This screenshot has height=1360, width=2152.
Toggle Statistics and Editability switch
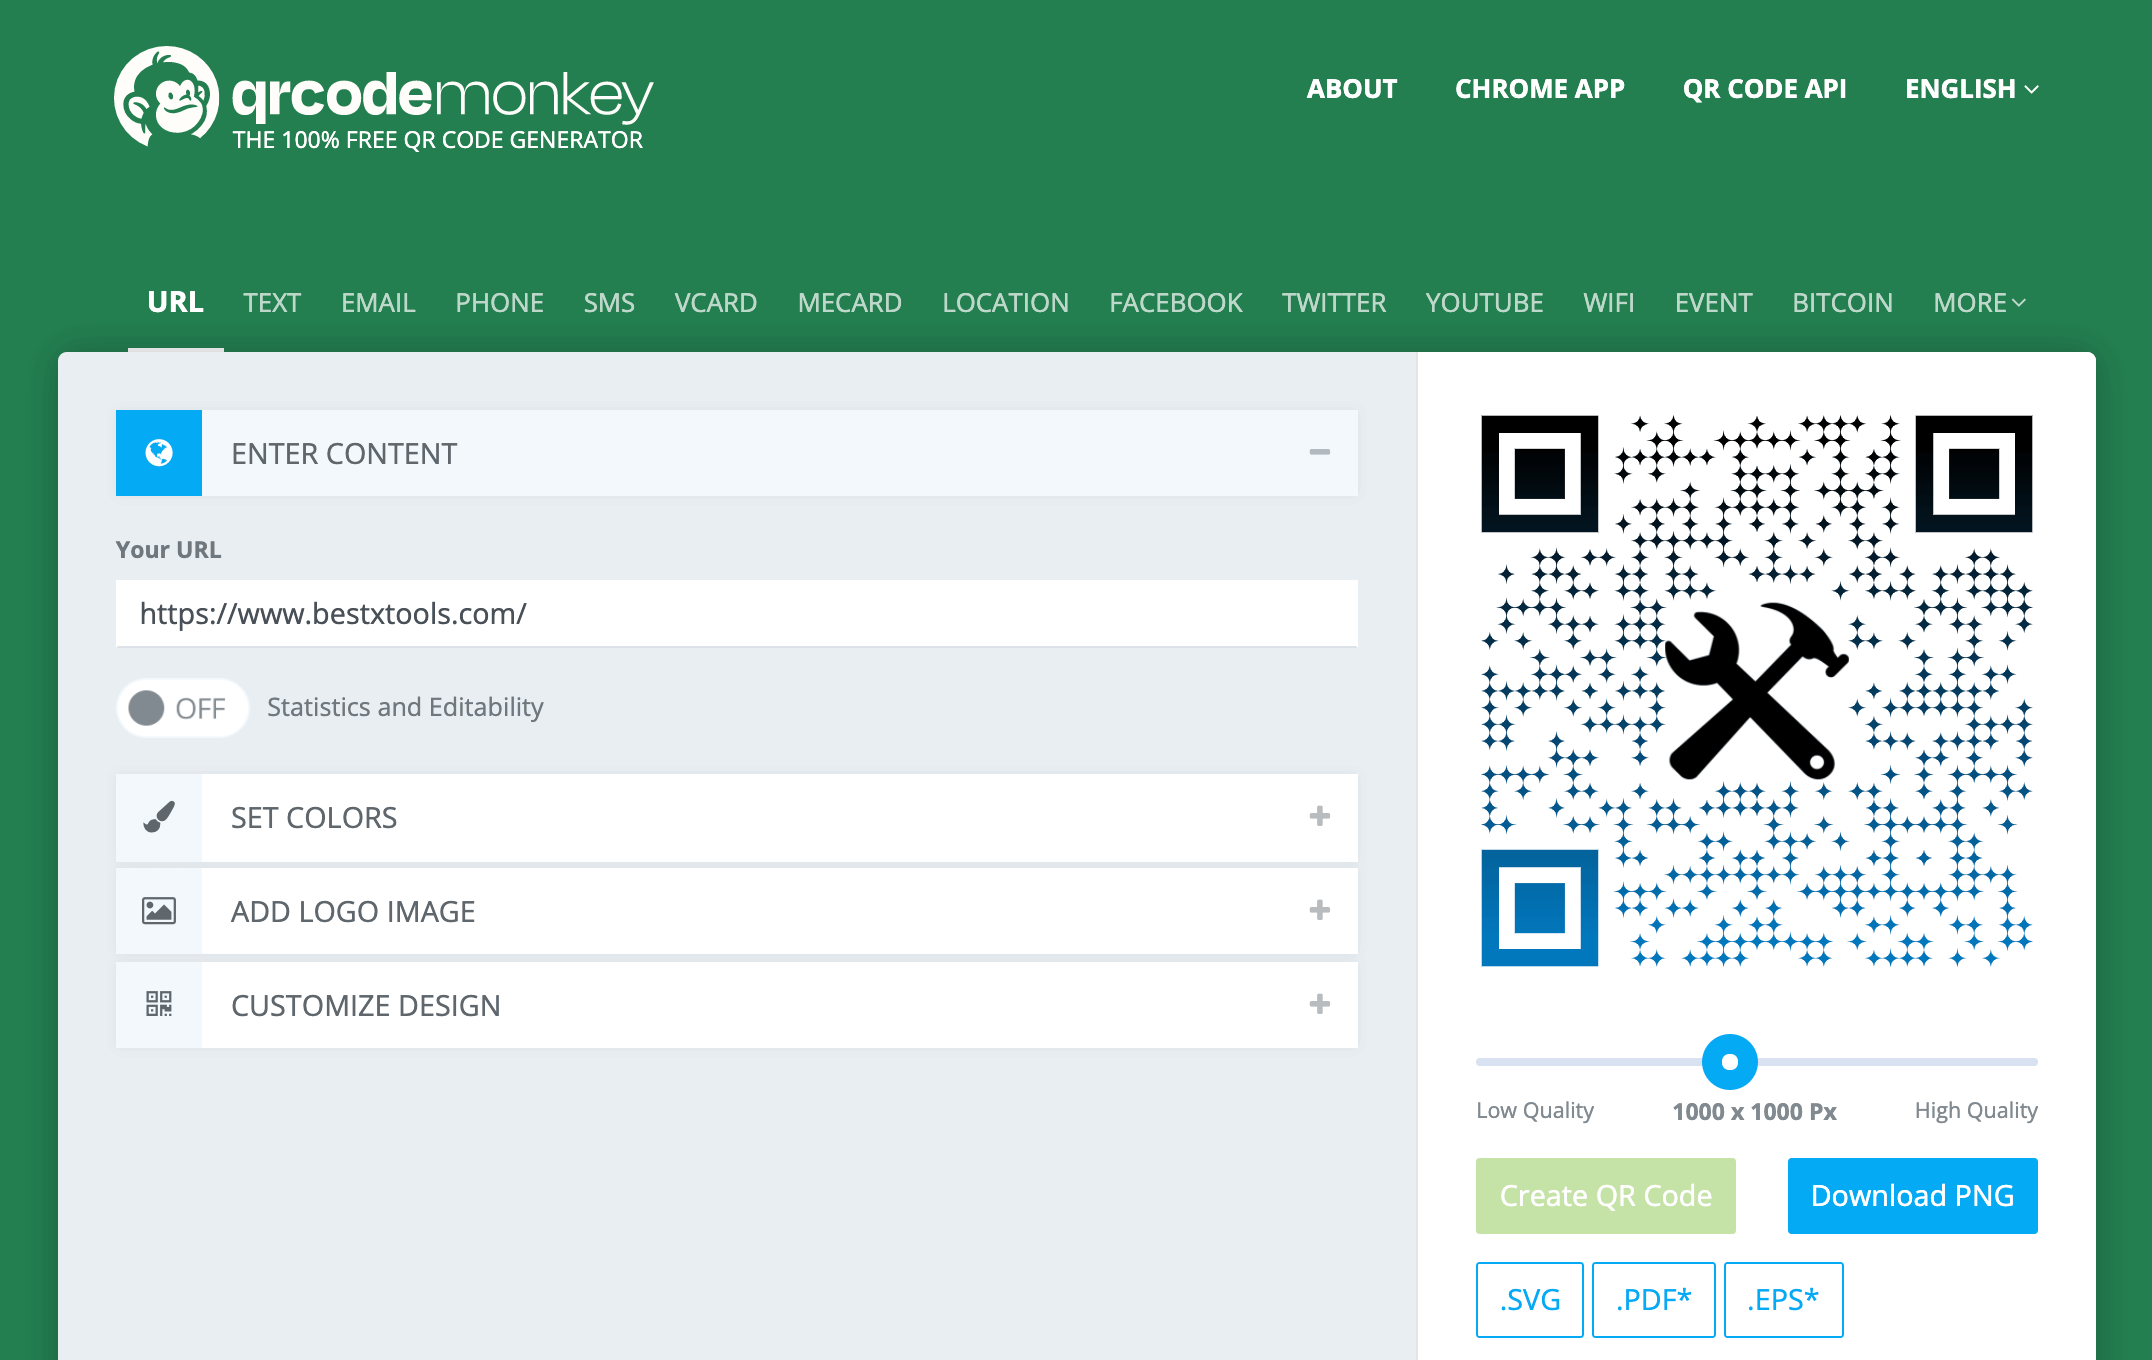tap(182, 708)
